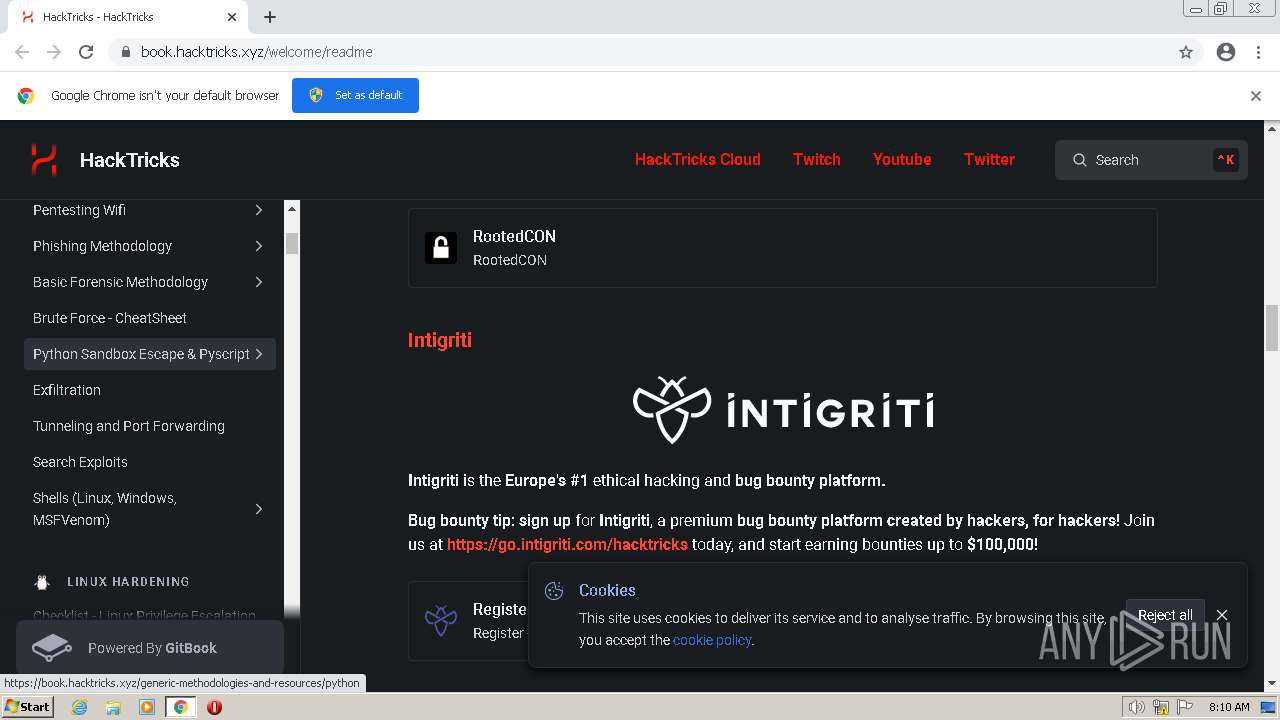Bookmark this page with star icon
Image resolution: width=1280 pixels, height=720 pixels.
coord(1186,52)
